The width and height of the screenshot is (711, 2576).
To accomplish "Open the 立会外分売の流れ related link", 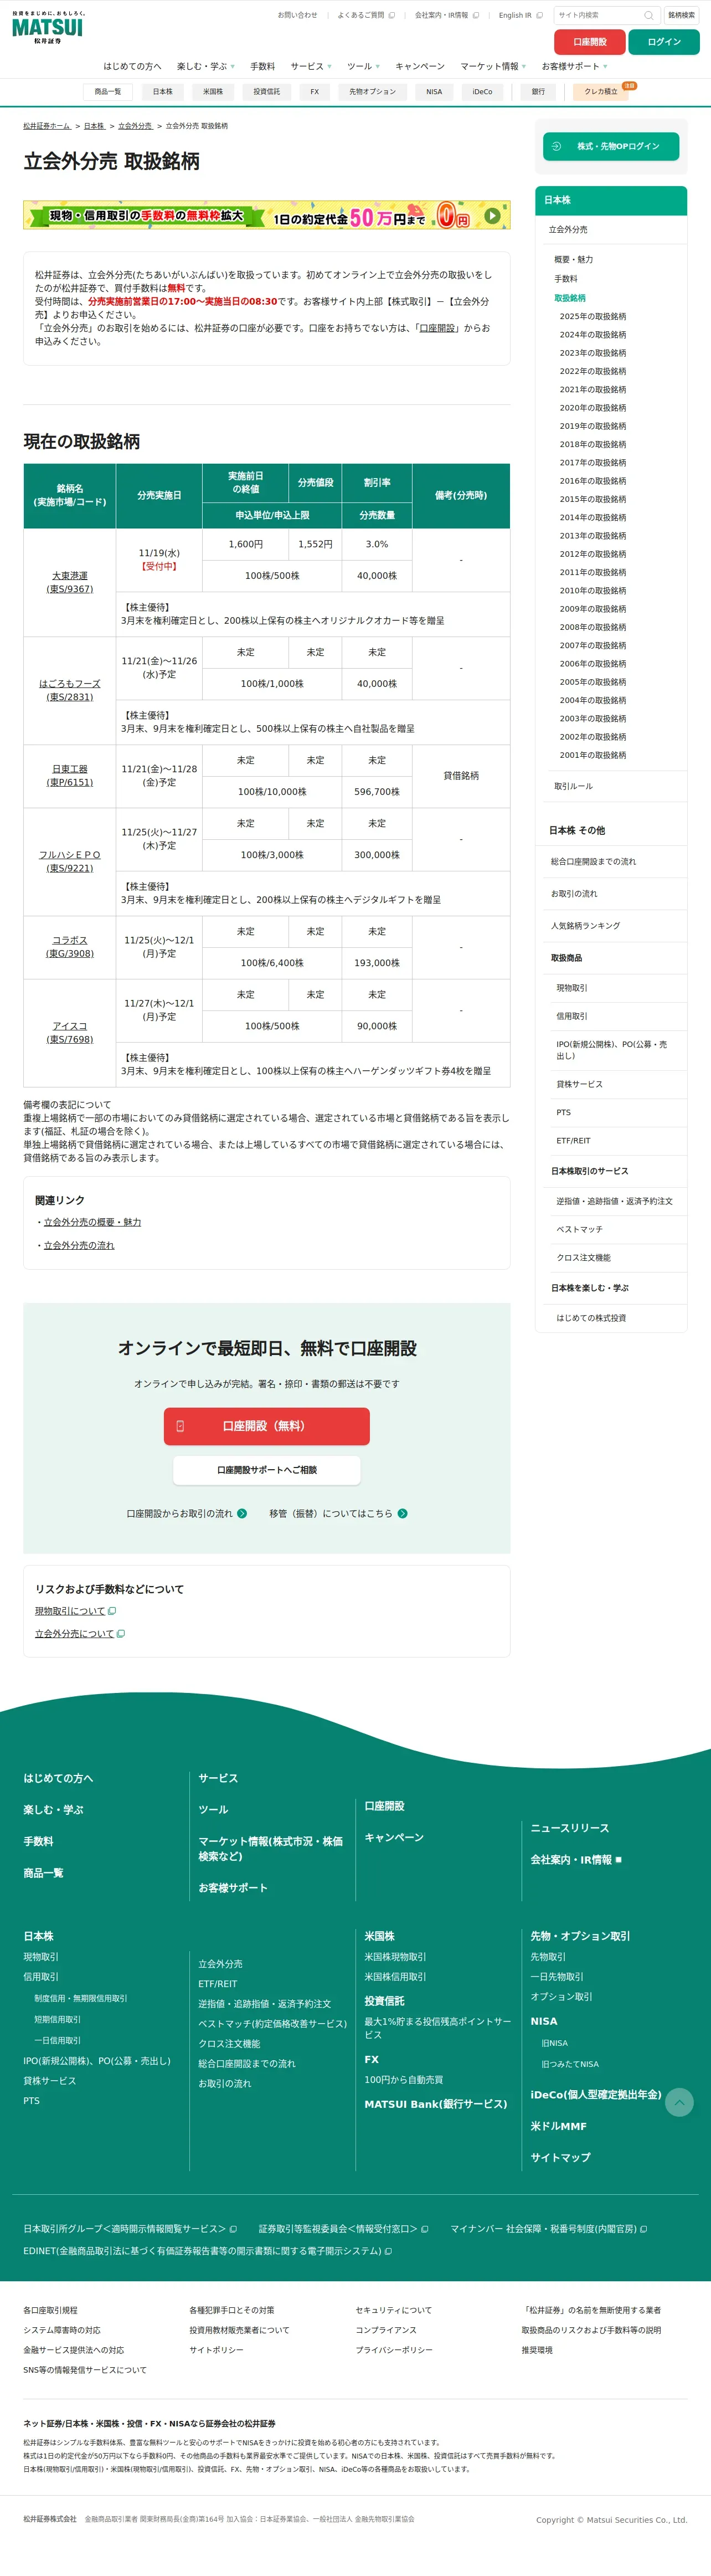I will tap(79, 1245).
